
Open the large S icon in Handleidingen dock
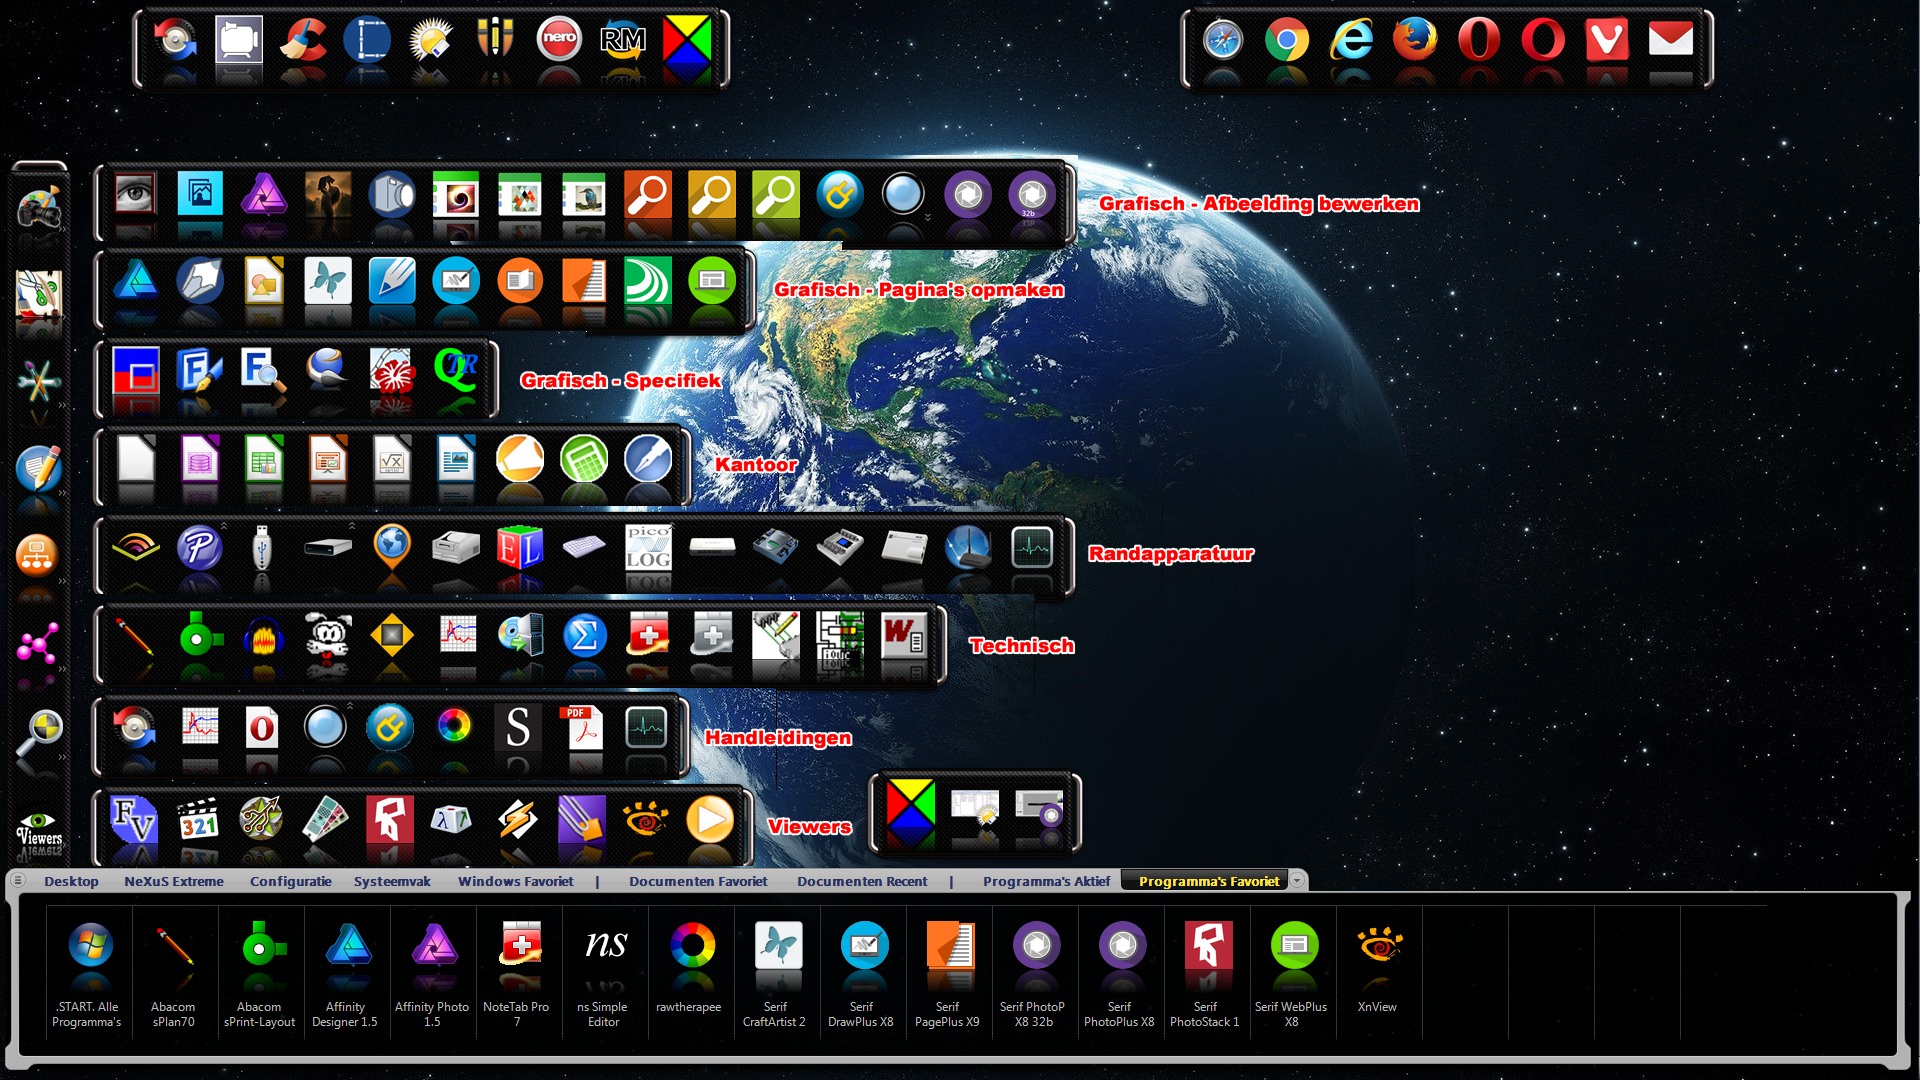(518, 727)
